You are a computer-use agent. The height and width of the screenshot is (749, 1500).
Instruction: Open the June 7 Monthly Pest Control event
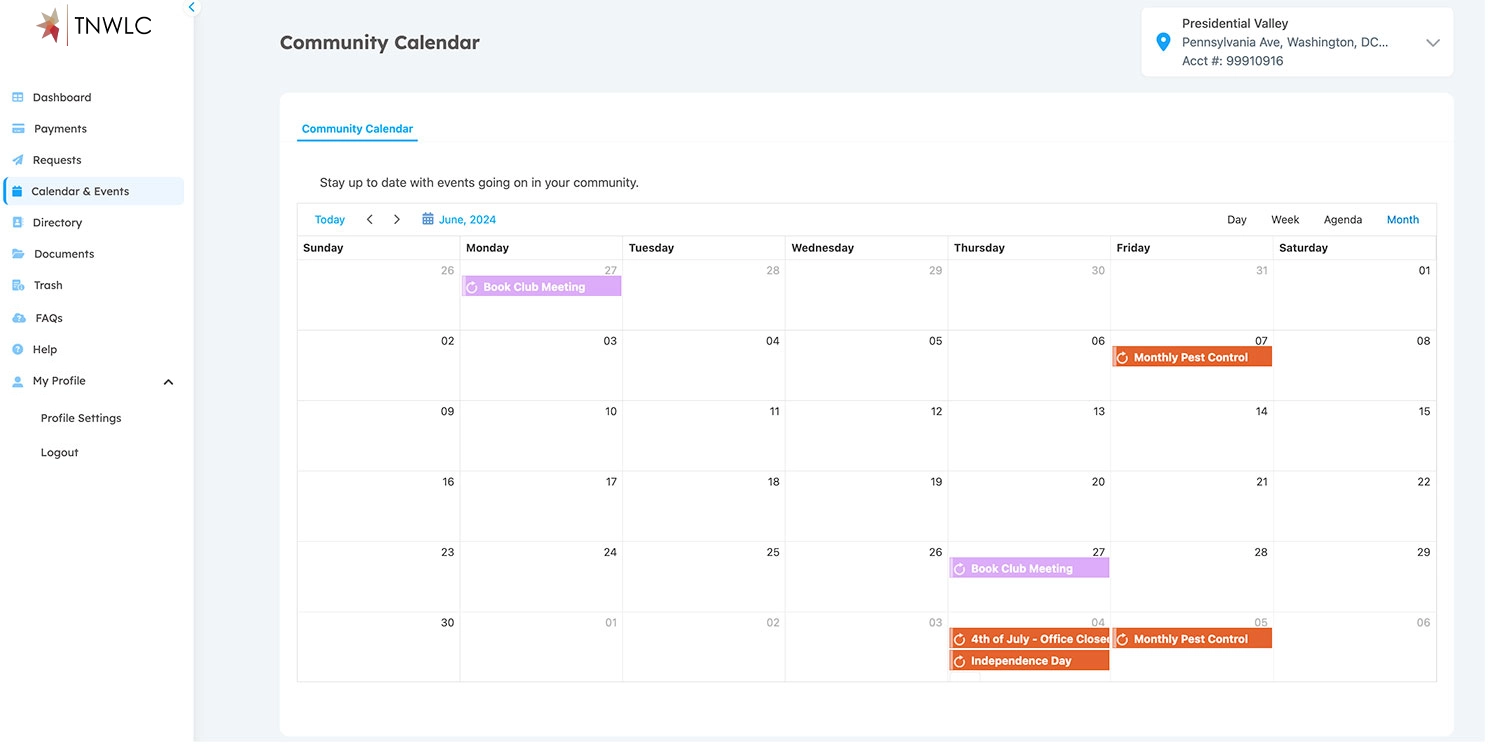pyautogui.click(x=1191, y=358)
